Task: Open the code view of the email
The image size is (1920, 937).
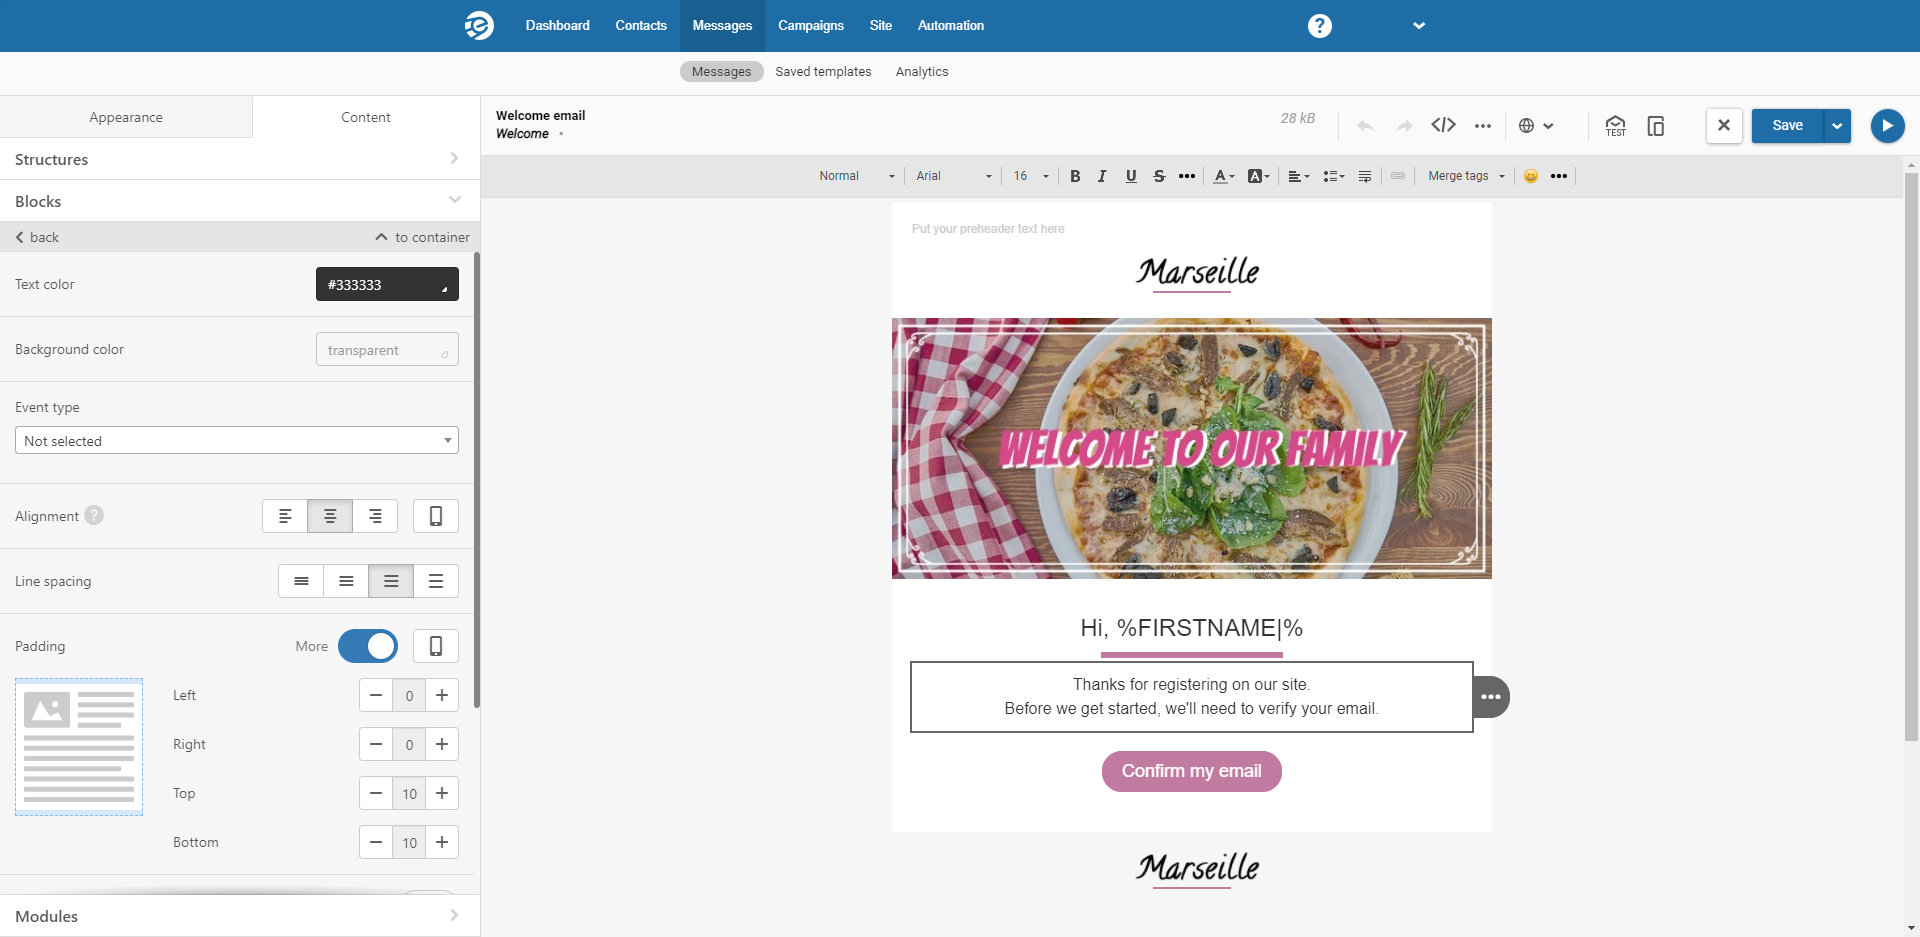Action: (x=1443, y=125)
